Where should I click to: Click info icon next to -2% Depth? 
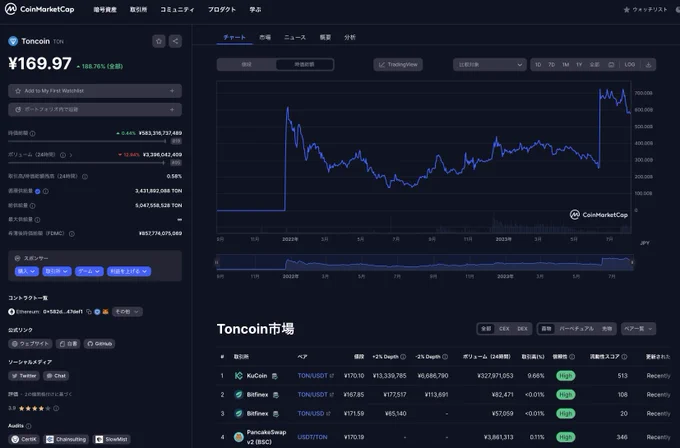coord(445,357)
